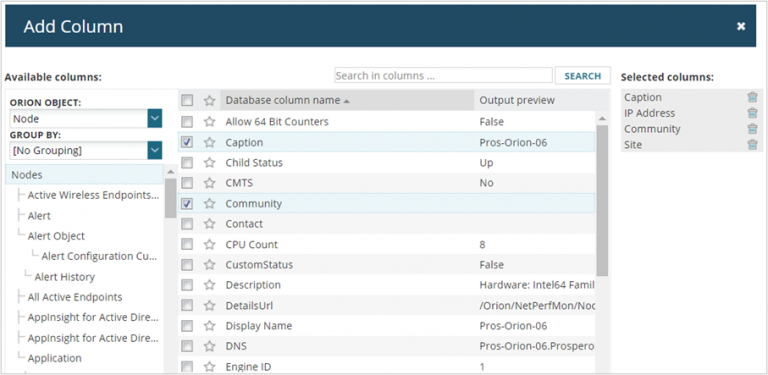Select Caption in Selected columns list
The width and height of the screenshot is (768, 375).
643,97
